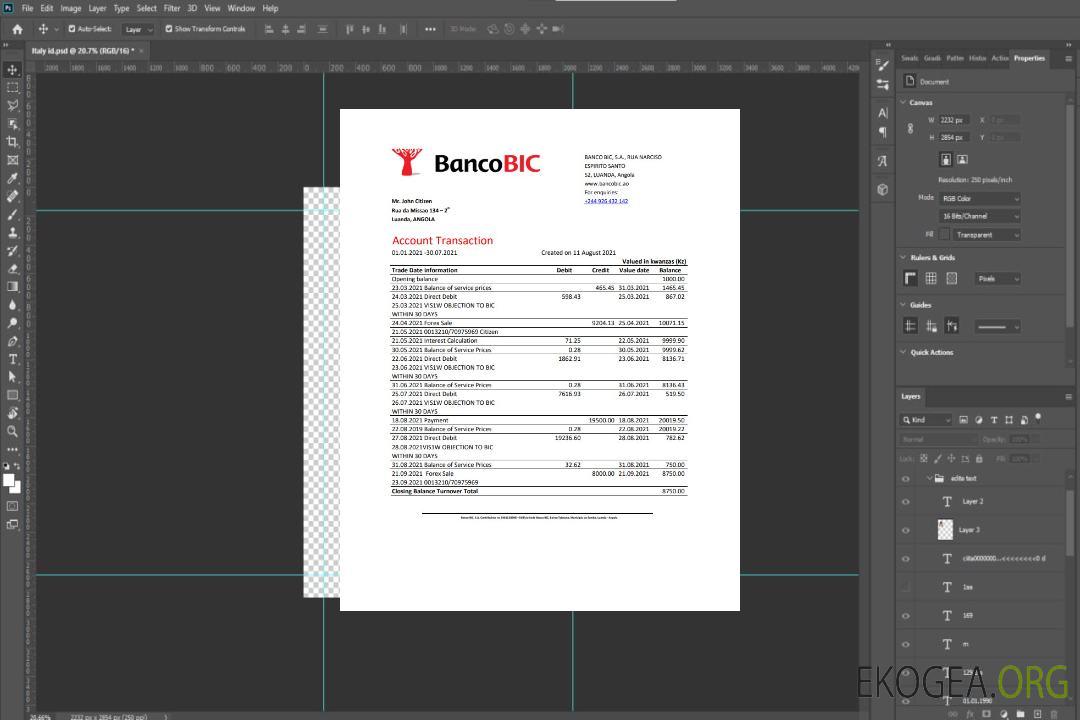1080x720 pixels.
Task: Toggle Show Transform Controls checkbox
Action: [169, 29]
